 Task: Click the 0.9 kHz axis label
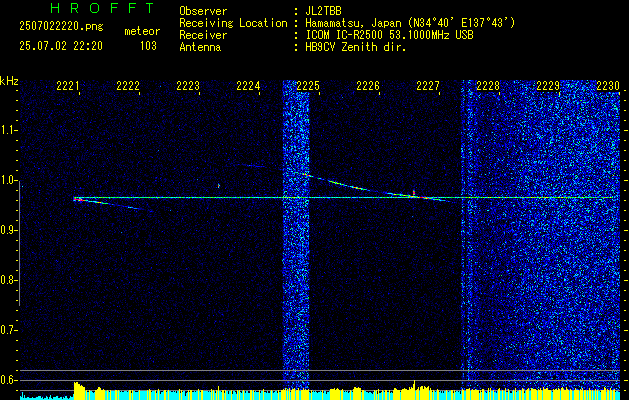[x=8, y=230]
